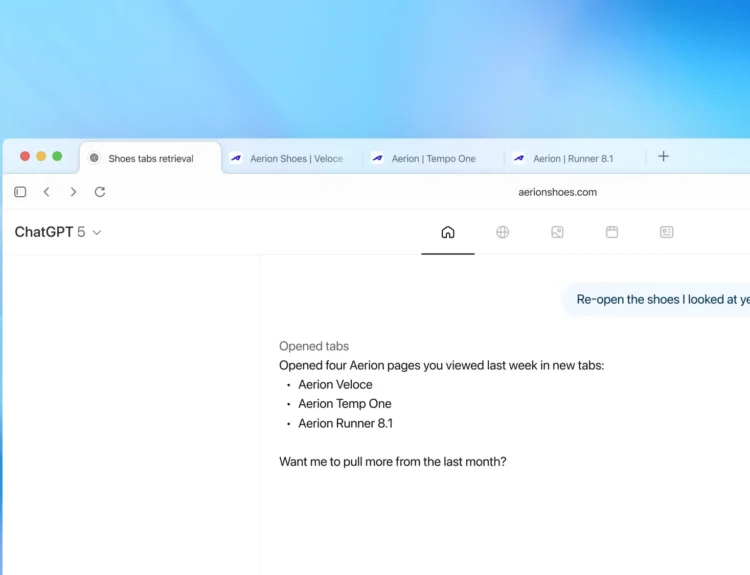Screen dimensions: 750x575
Task: Open the globe browse icon
Action: (x=502, y=232)
